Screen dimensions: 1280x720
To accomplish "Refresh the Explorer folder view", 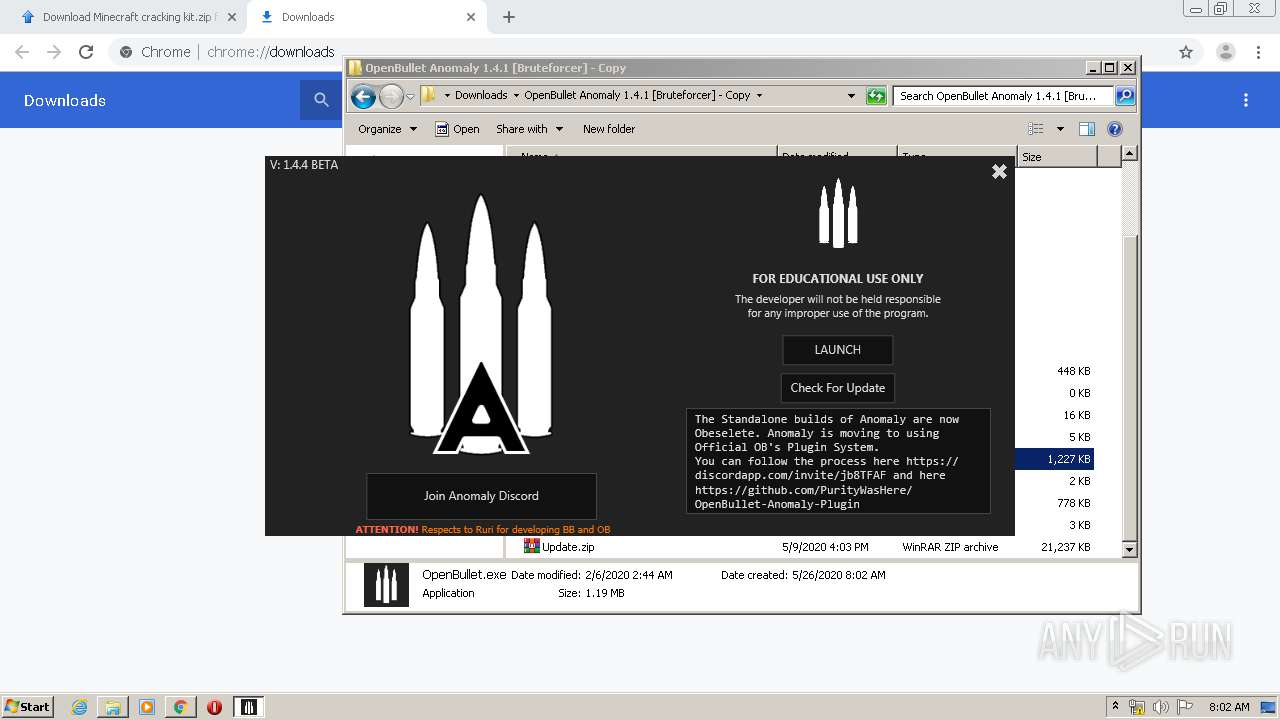I will [876, 96].
